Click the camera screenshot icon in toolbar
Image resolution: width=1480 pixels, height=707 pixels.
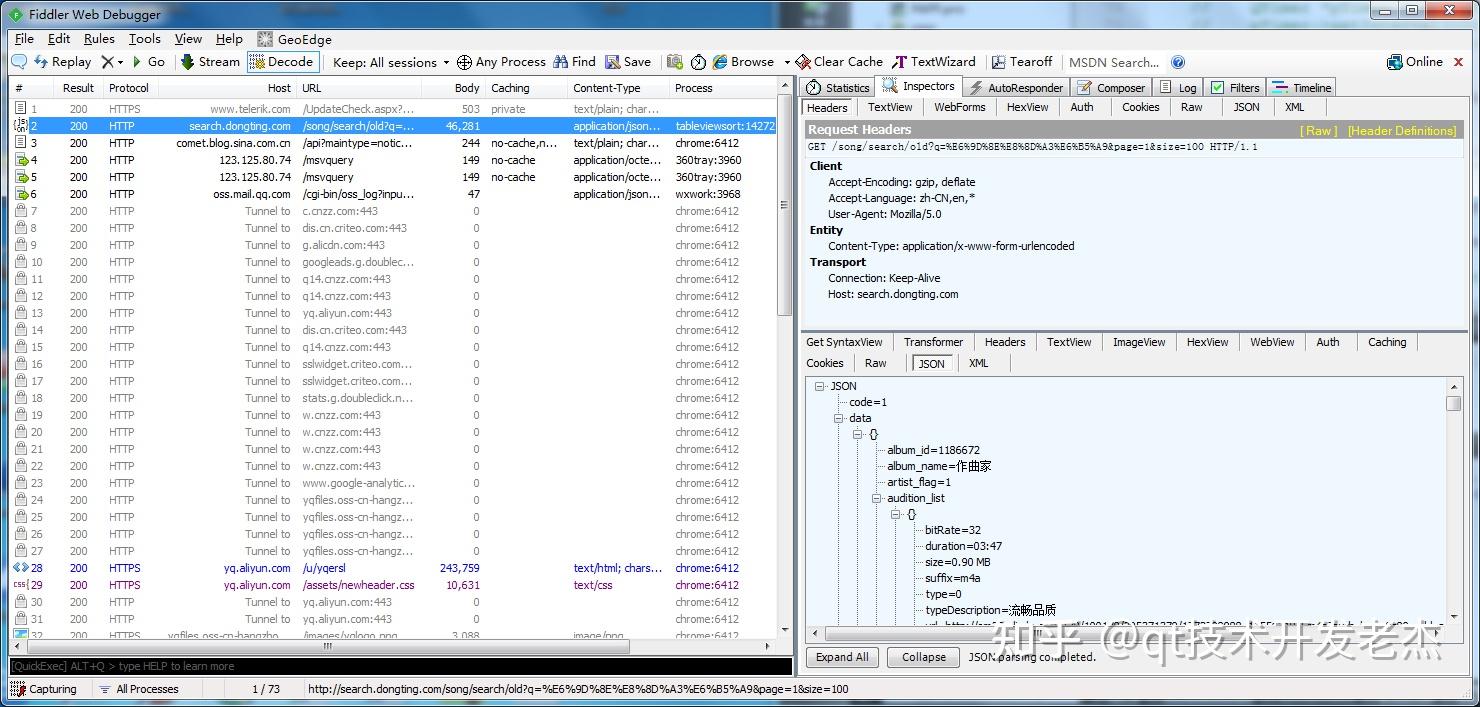675,62
